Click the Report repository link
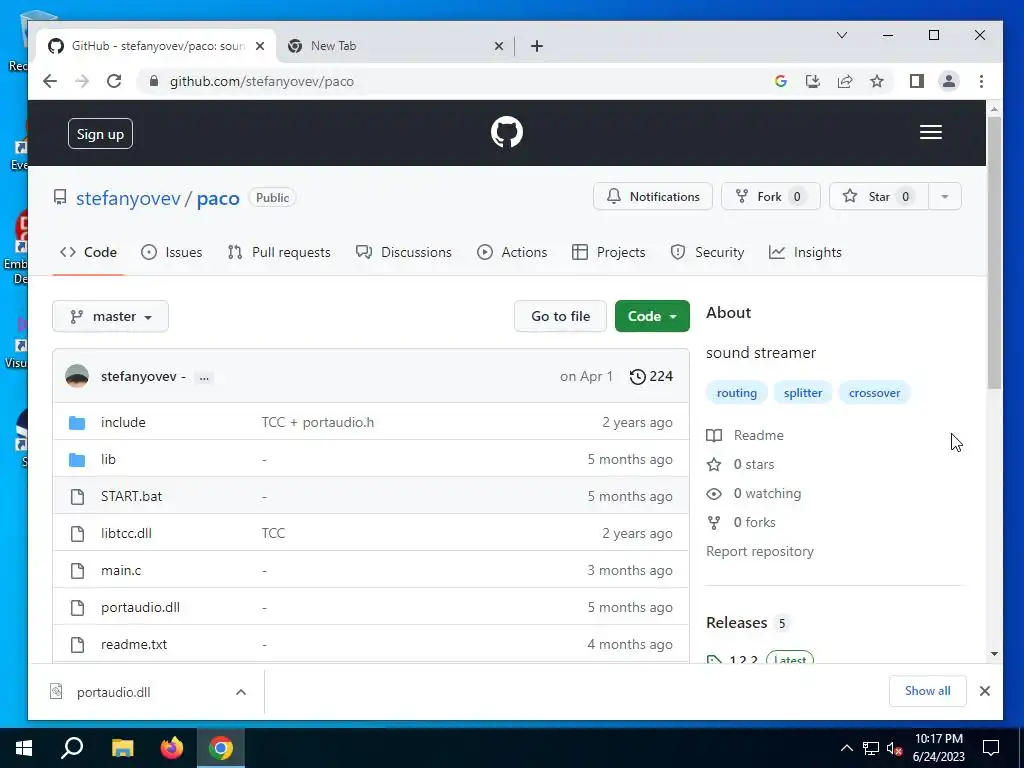The image size is (1024, 768). click(x=760, y=552)
